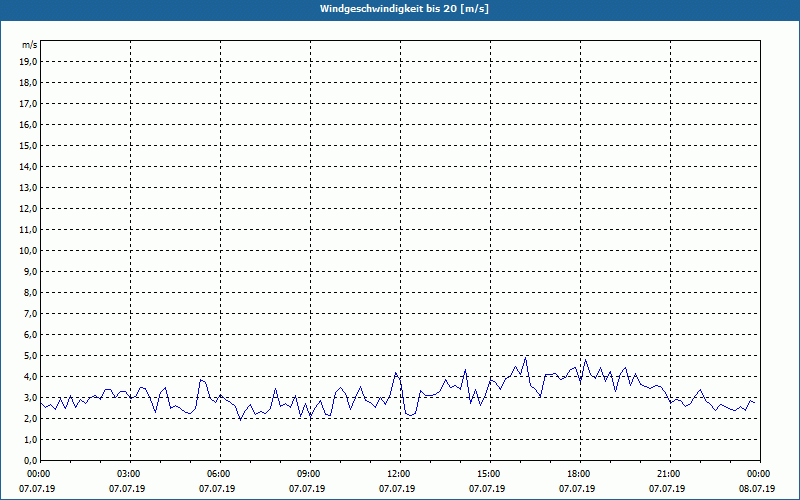Click the wind speed peak just after 16:00
The width and height of the screenshot is (800, 500).
click(526, 358)
